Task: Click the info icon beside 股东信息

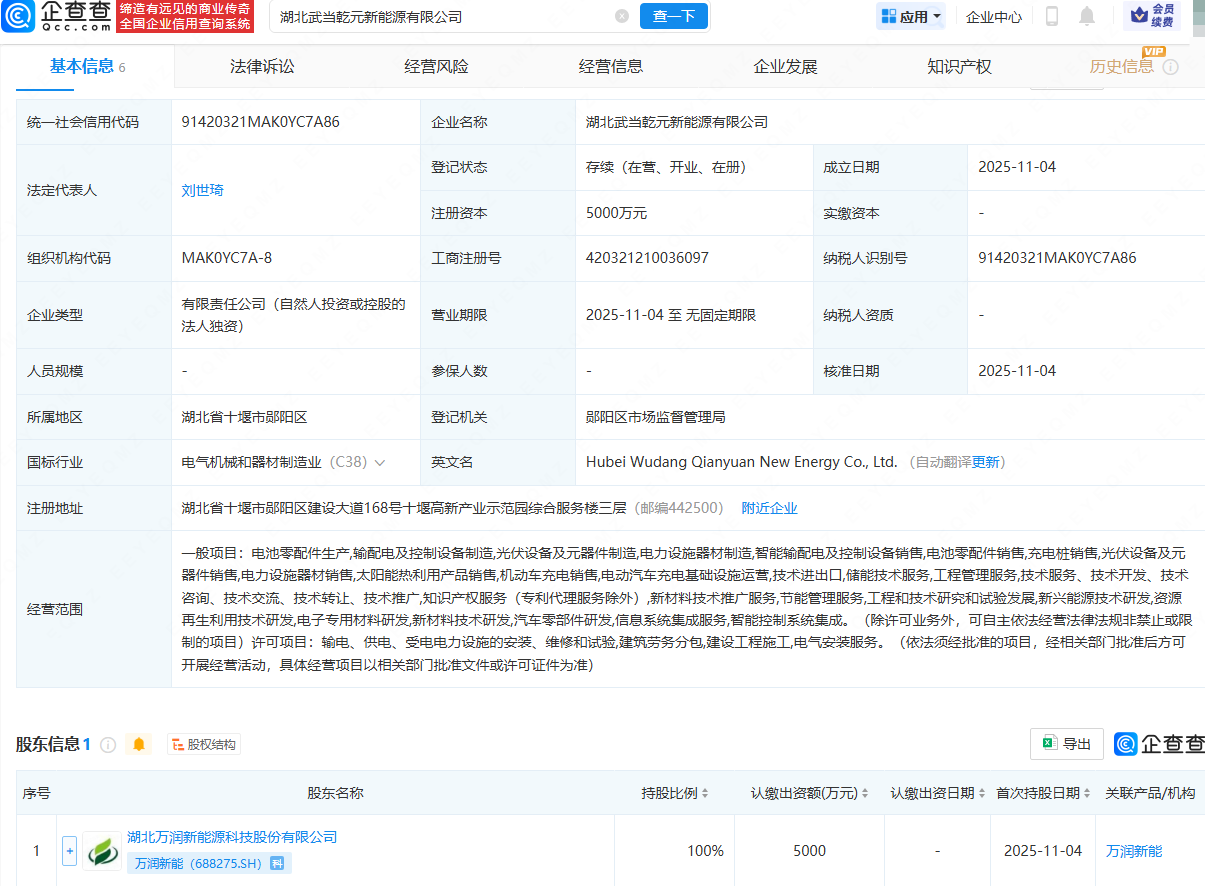Action: coord(108,745)
